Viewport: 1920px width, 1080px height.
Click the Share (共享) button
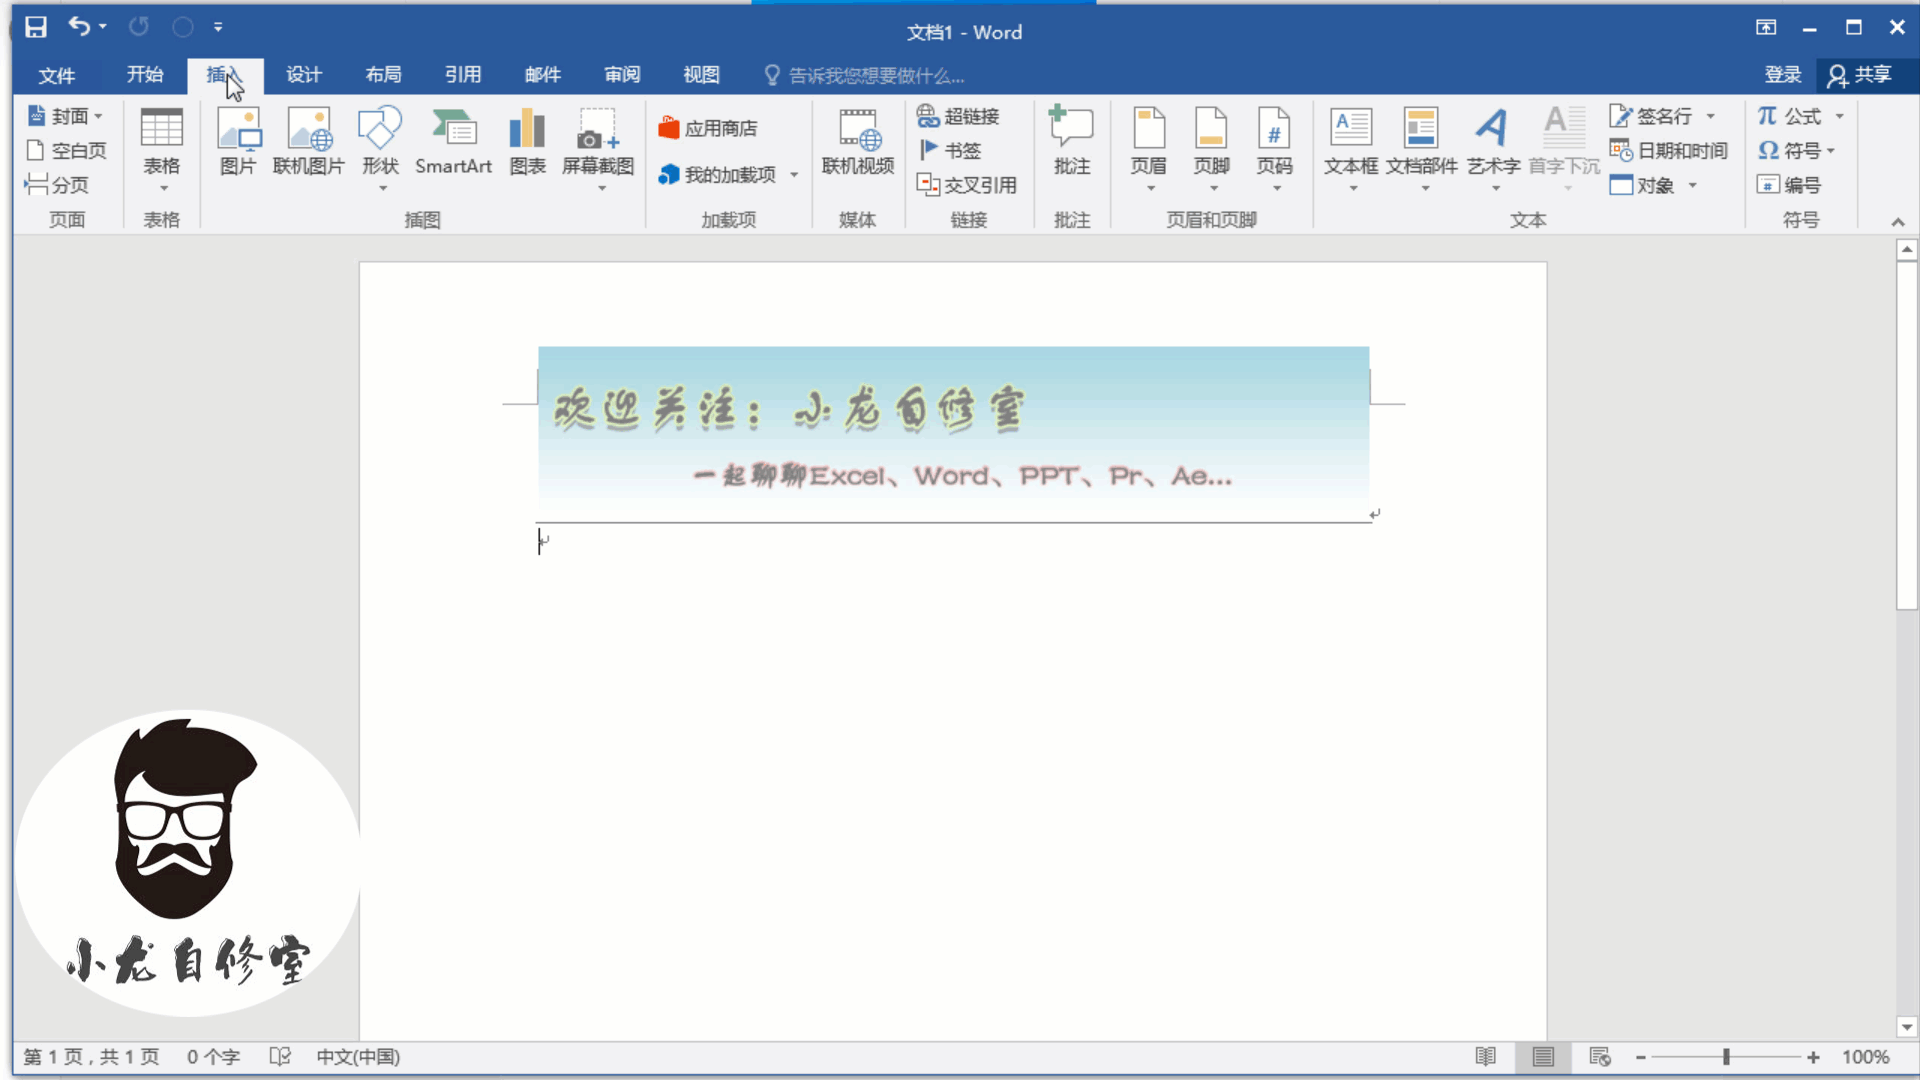tap(1860, 75)
